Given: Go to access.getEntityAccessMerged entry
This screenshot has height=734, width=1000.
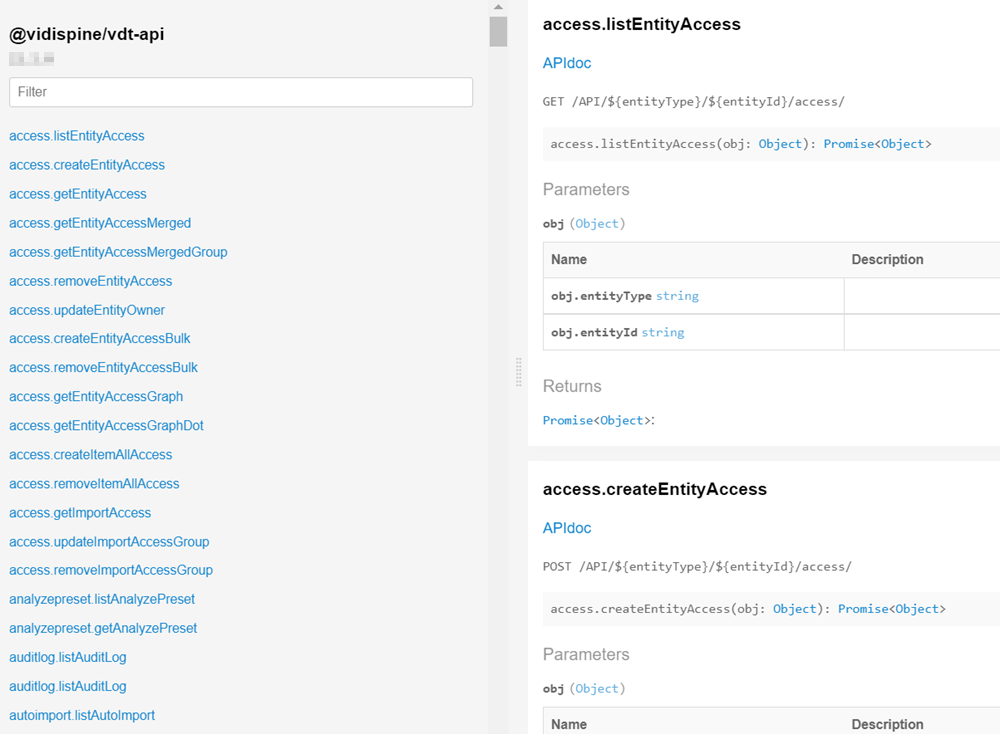Looking at the screenshot, I should [x=100, y=223].
